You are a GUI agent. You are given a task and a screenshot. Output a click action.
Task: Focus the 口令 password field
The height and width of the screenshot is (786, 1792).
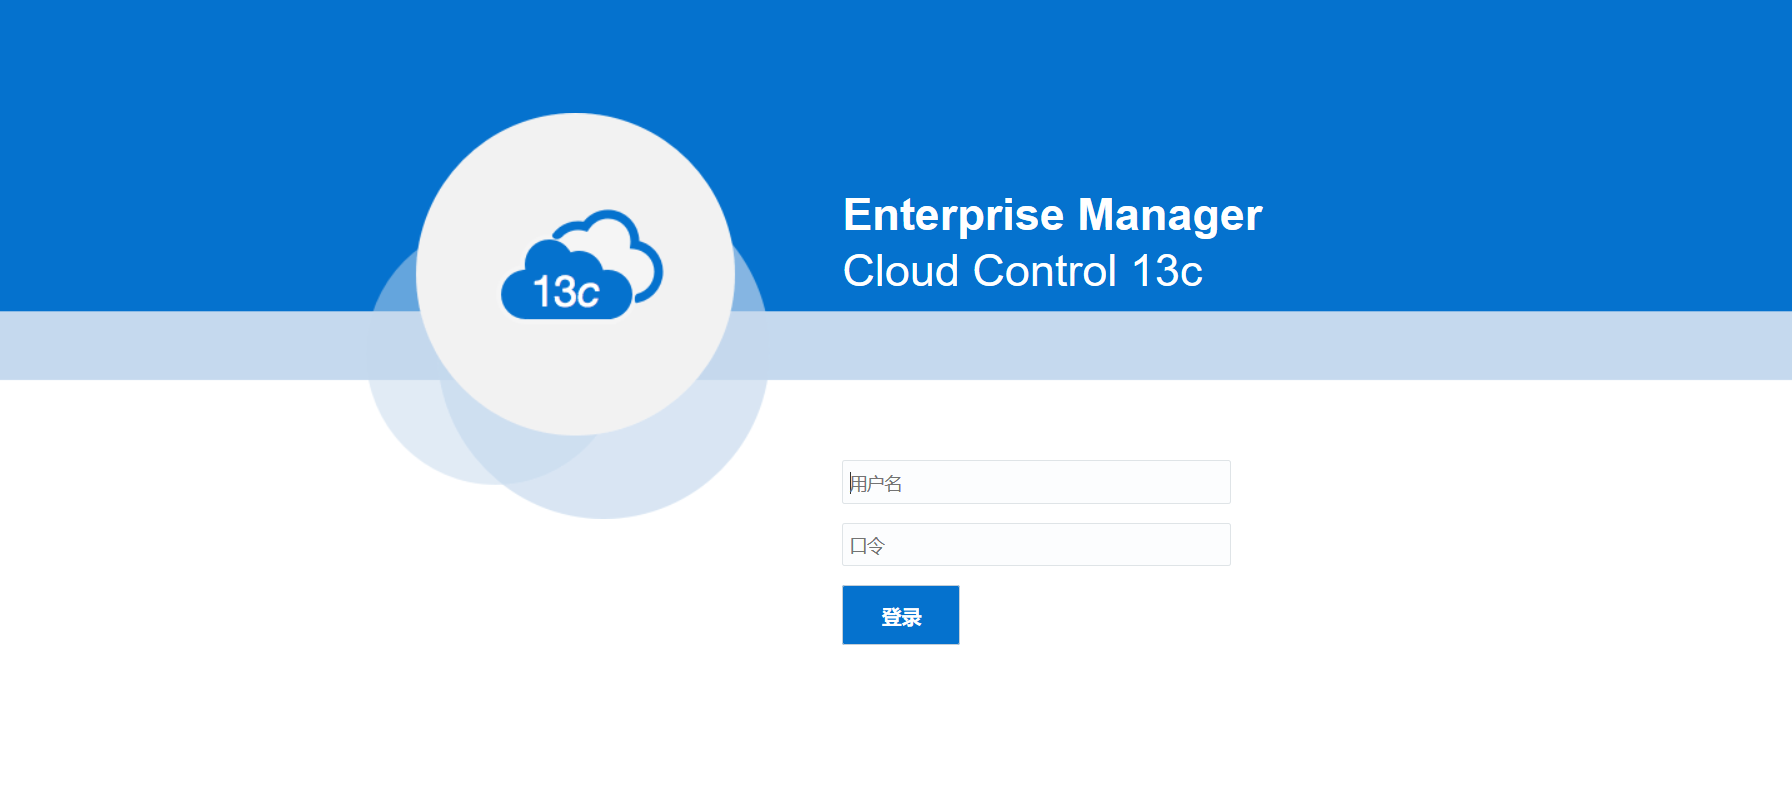pos(1036,544)
